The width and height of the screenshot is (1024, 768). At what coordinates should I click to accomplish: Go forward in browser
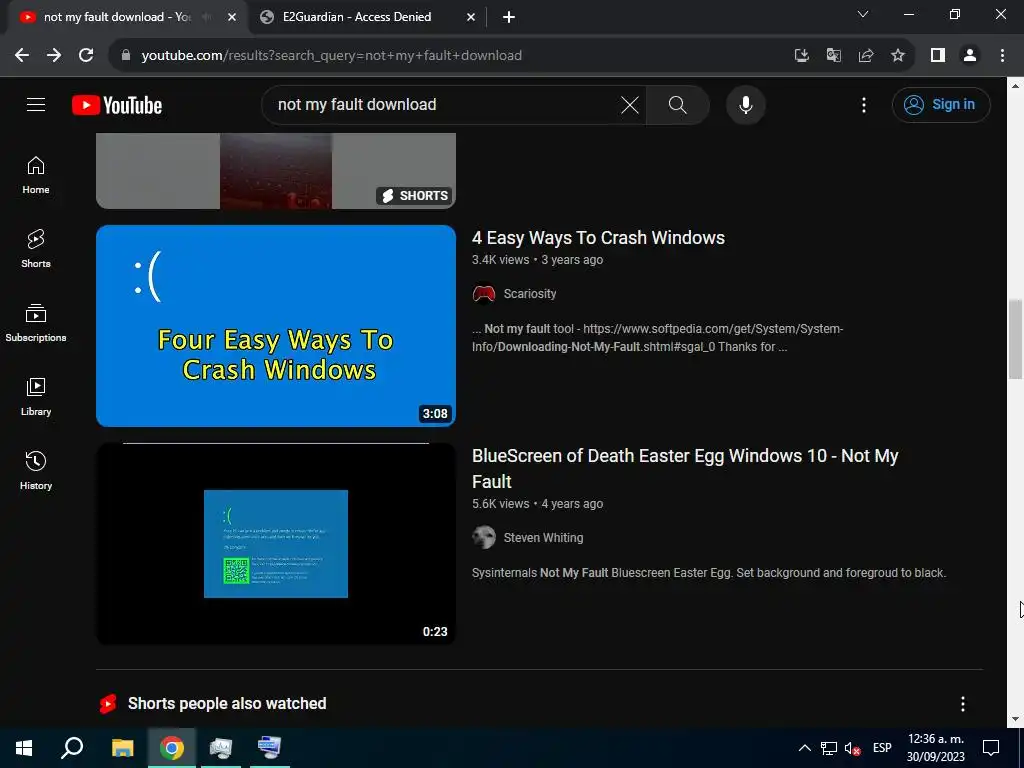(x=54, y=56)
